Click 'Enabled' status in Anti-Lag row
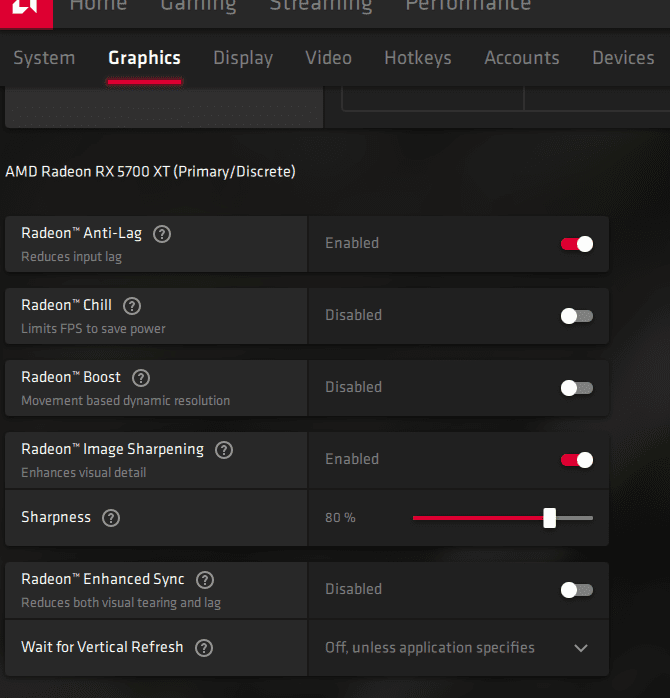This screenshot has width=670, height=698. click(x=352, y=243)
